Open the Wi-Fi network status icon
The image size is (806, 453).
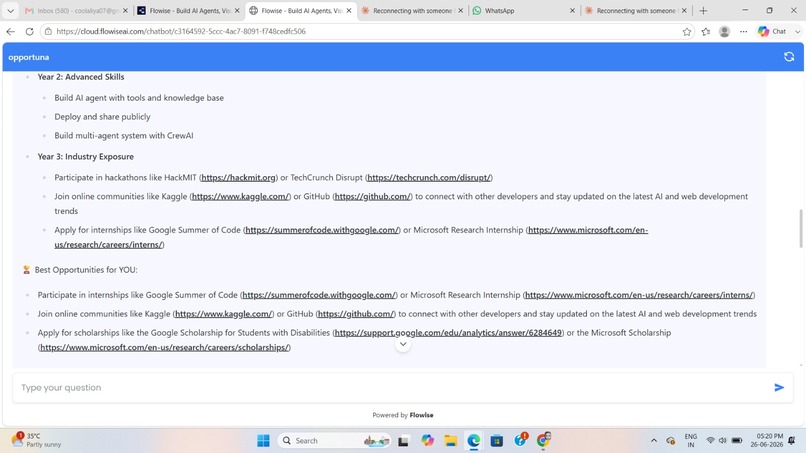tap(710, 441)
